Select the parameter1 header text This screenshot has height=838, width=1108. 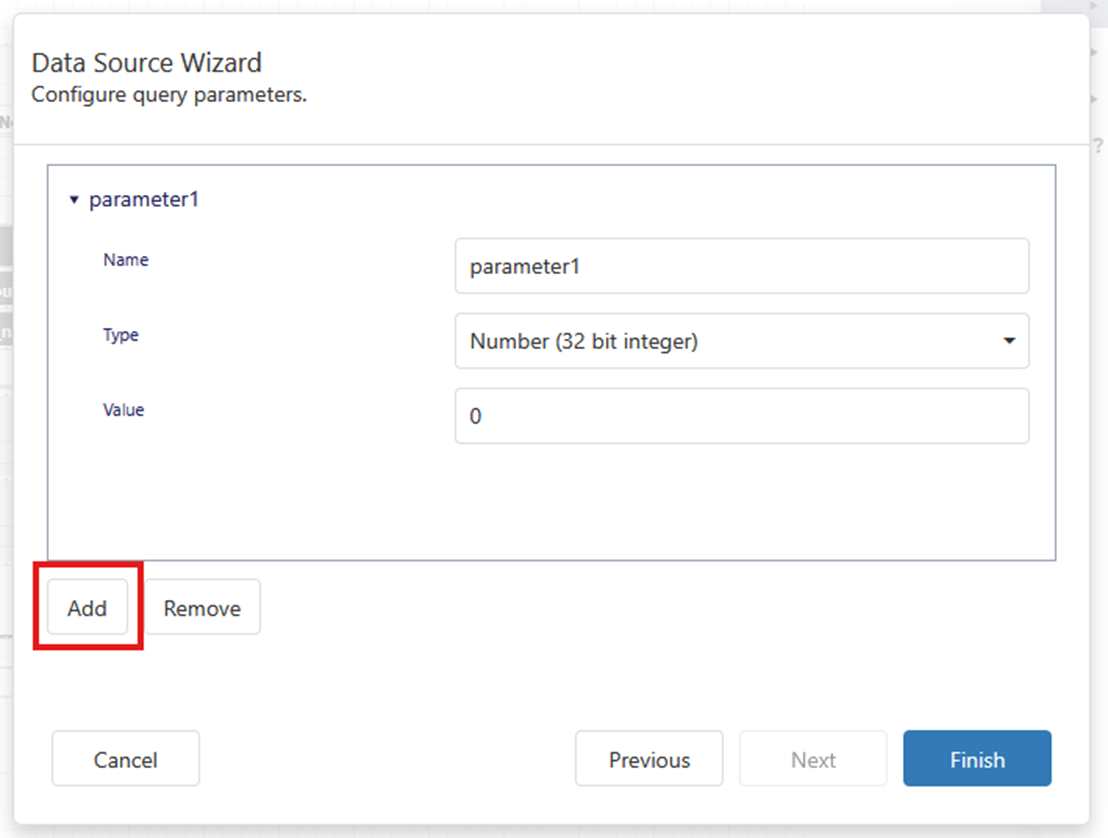144,200
